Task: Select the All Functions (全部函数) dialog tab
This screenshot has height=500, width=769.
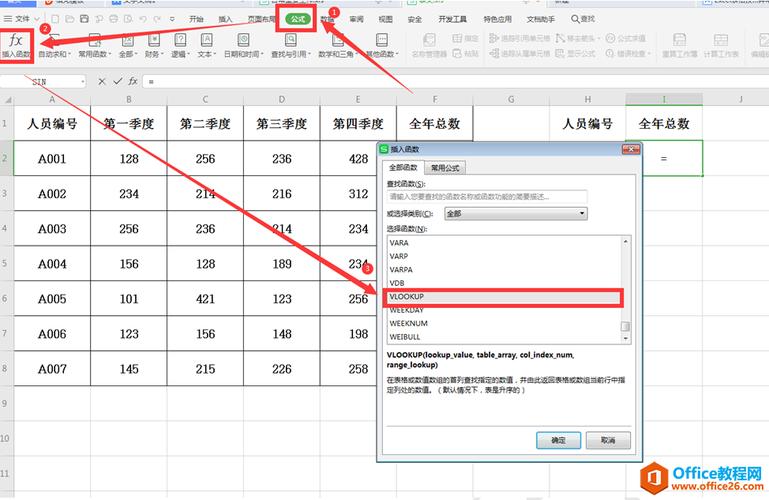Action: click(x=403, y=168)
